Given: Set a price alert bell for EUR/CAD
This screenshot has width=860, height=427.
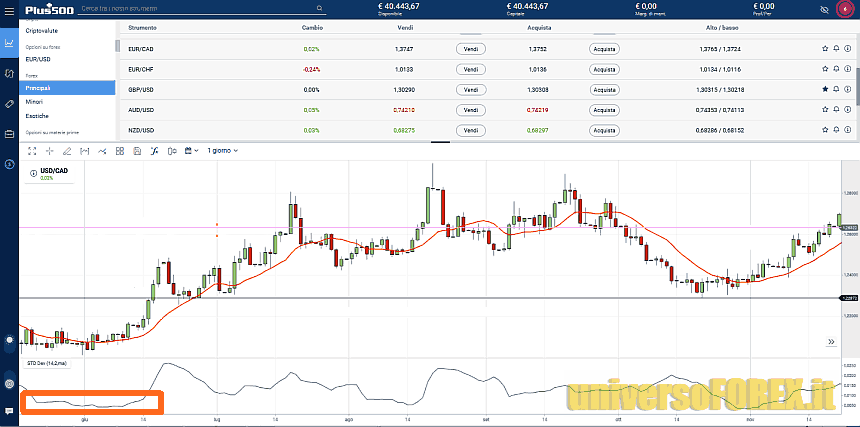Looking at the screenshot, I should (x=836, y=48).
